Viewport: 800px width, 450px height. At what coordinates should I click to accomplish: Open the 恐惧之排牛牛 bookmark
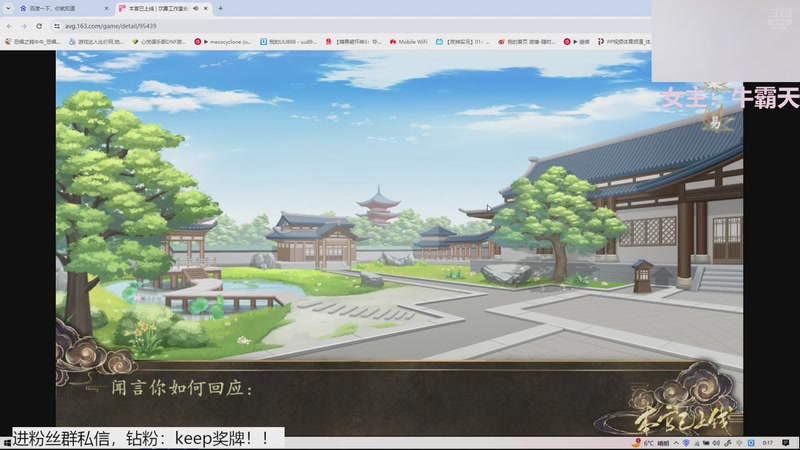click(32, 42)
